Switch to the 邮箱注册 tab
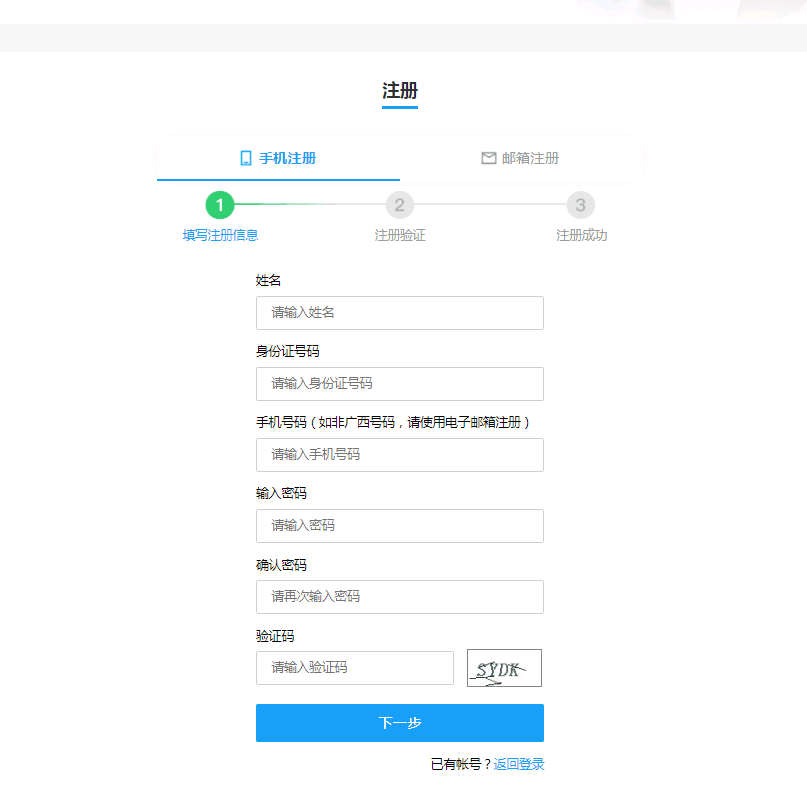Viewport: 807px width, 798px height. point(520,158)
